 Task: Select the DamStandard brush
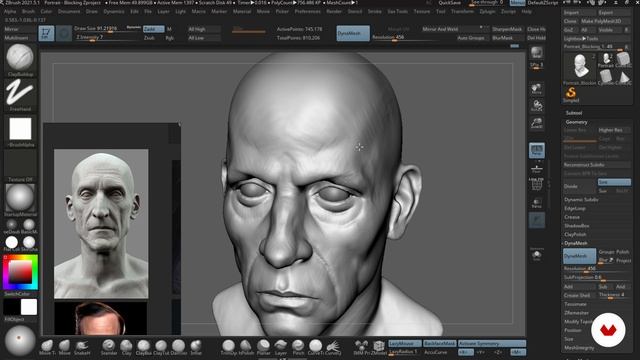(178, 347)
